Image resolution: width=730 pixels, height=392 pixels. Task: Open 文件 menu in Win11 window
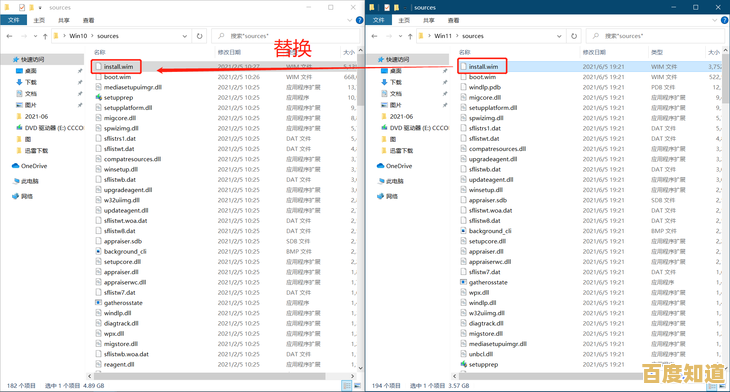(x=379, y=20)
